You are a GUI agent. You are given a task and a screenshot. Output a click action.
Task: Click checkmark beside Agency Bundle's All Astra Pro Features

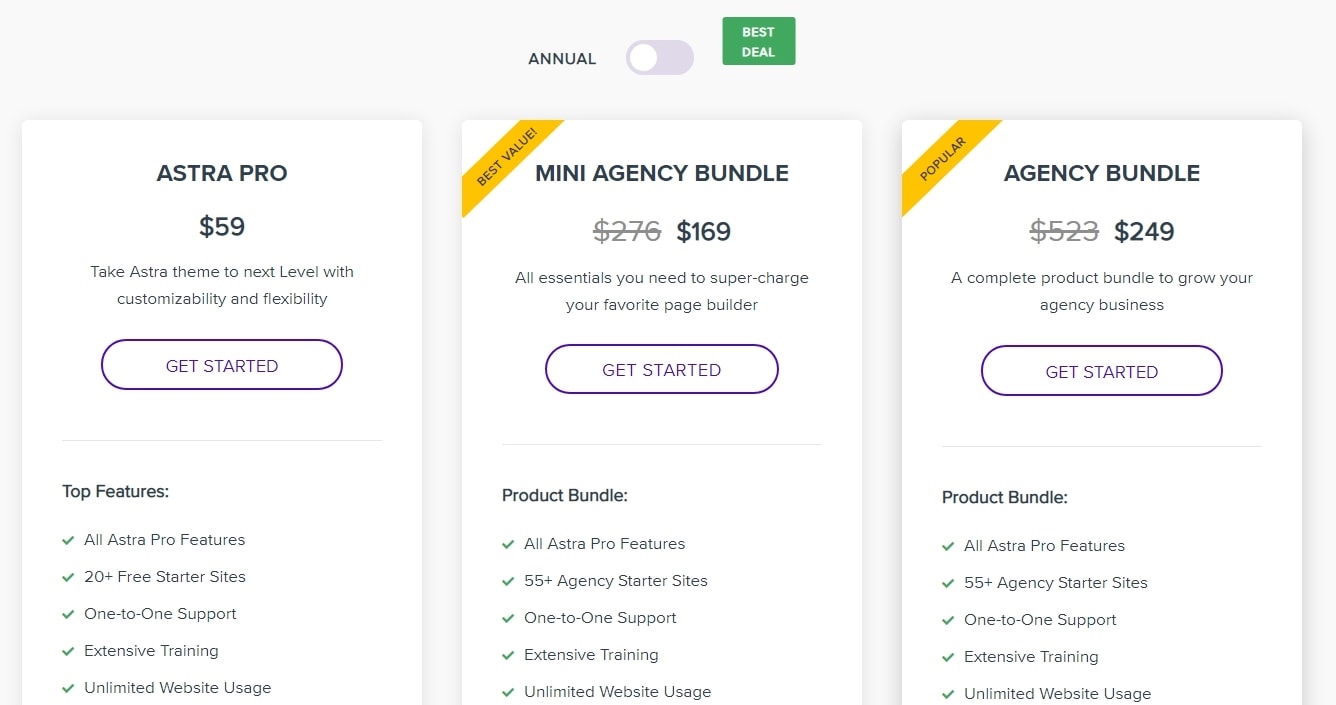tap(948, 546)
